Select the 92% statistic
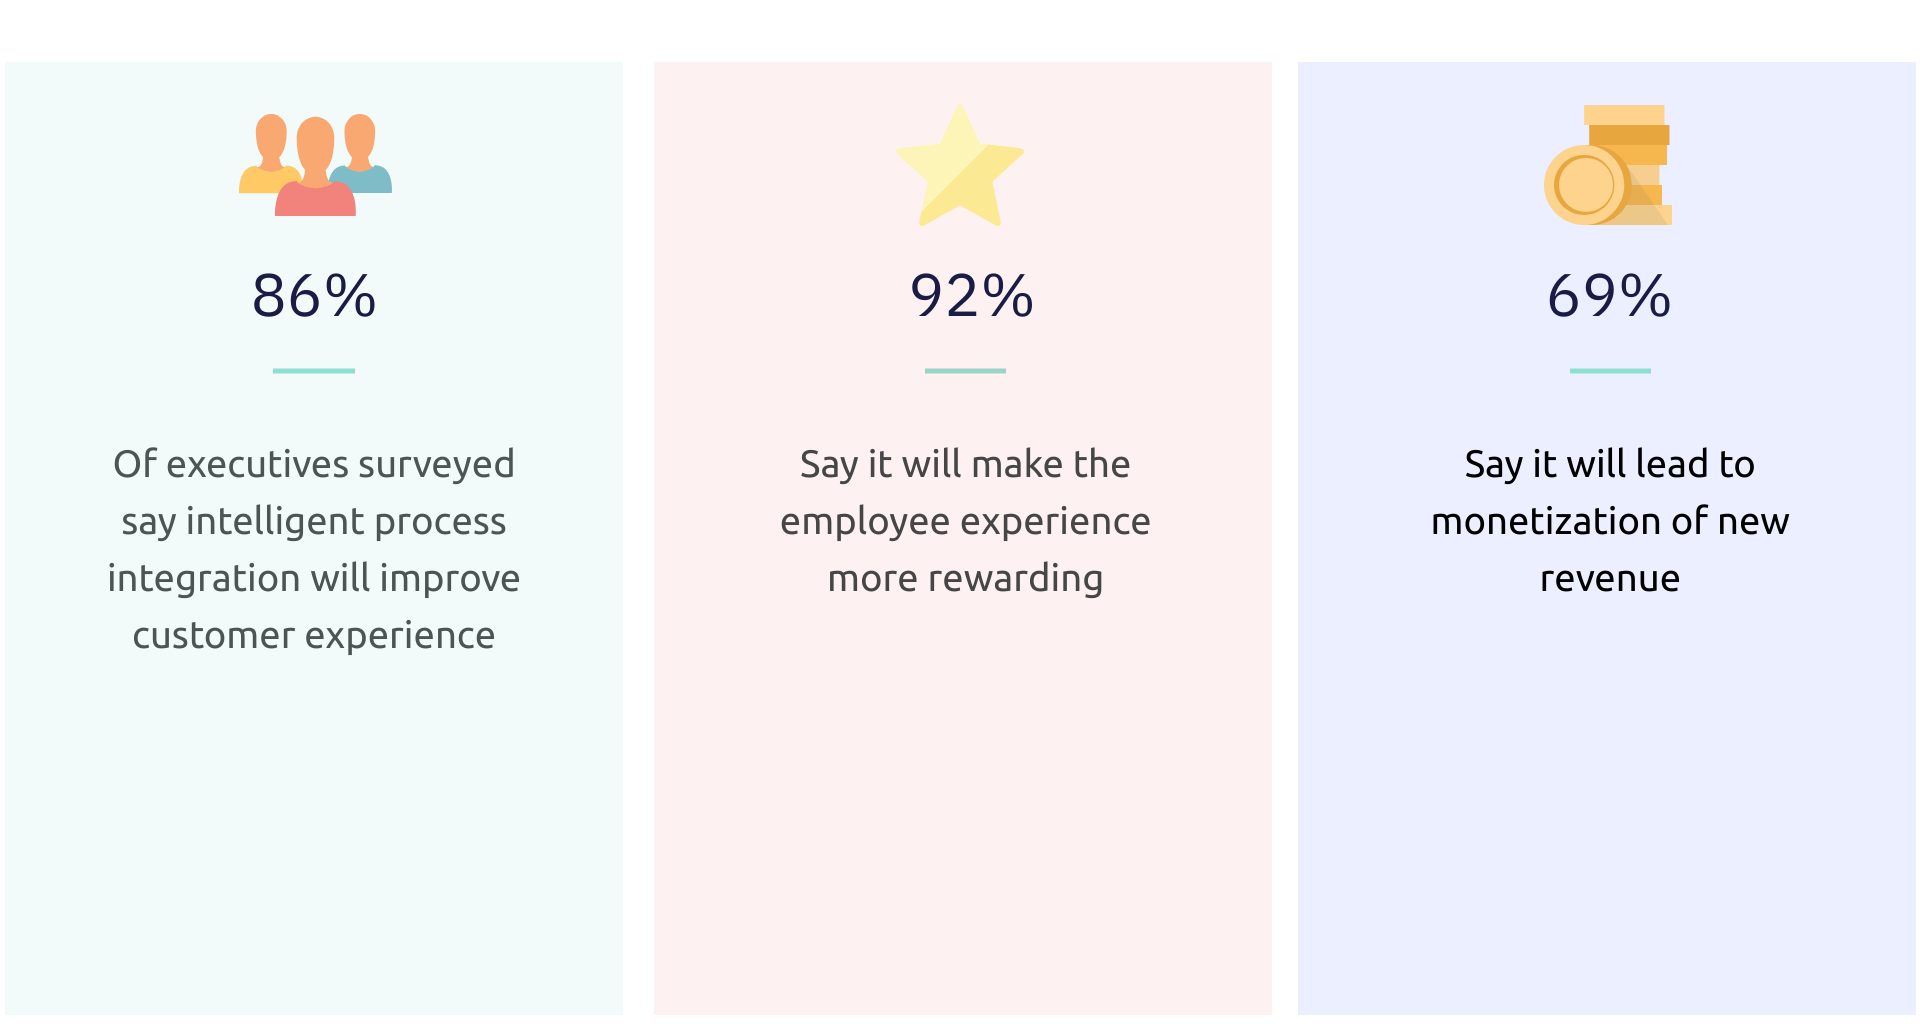 tap(971, 296)
